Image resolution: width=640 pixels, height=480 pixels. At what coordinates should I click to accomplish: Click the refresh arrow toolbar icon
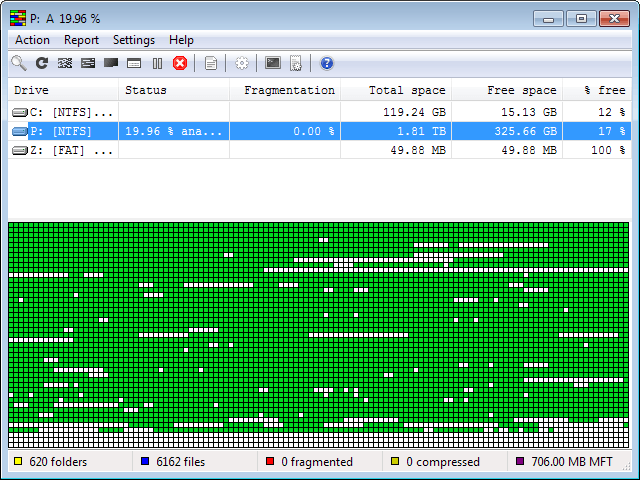pyautogui.click(x=42, y=63)
